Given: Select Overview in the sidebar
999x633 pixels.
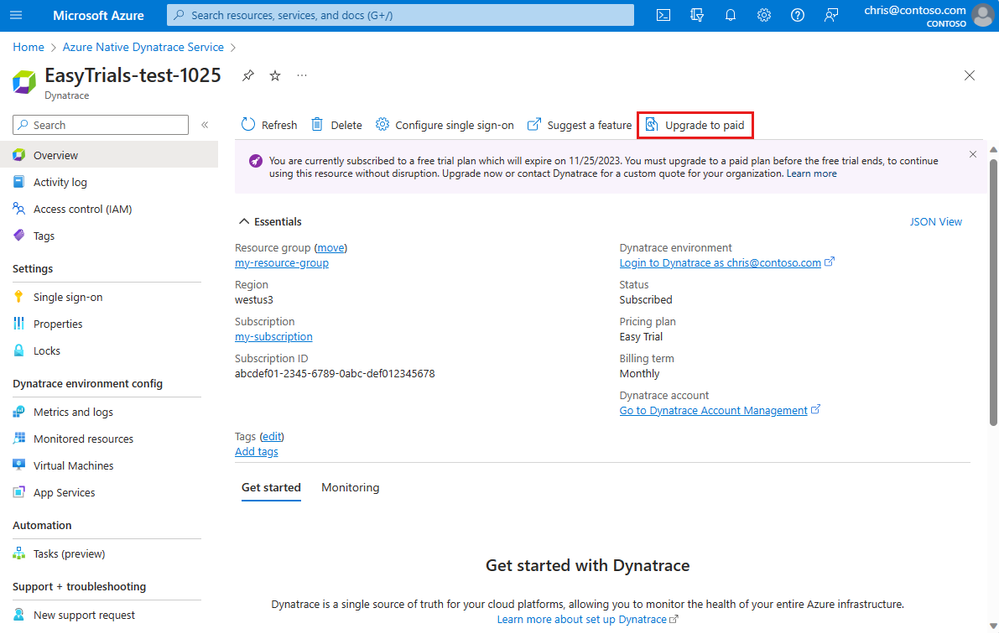Looking at the screenshot, I should (x=109, y=155).
